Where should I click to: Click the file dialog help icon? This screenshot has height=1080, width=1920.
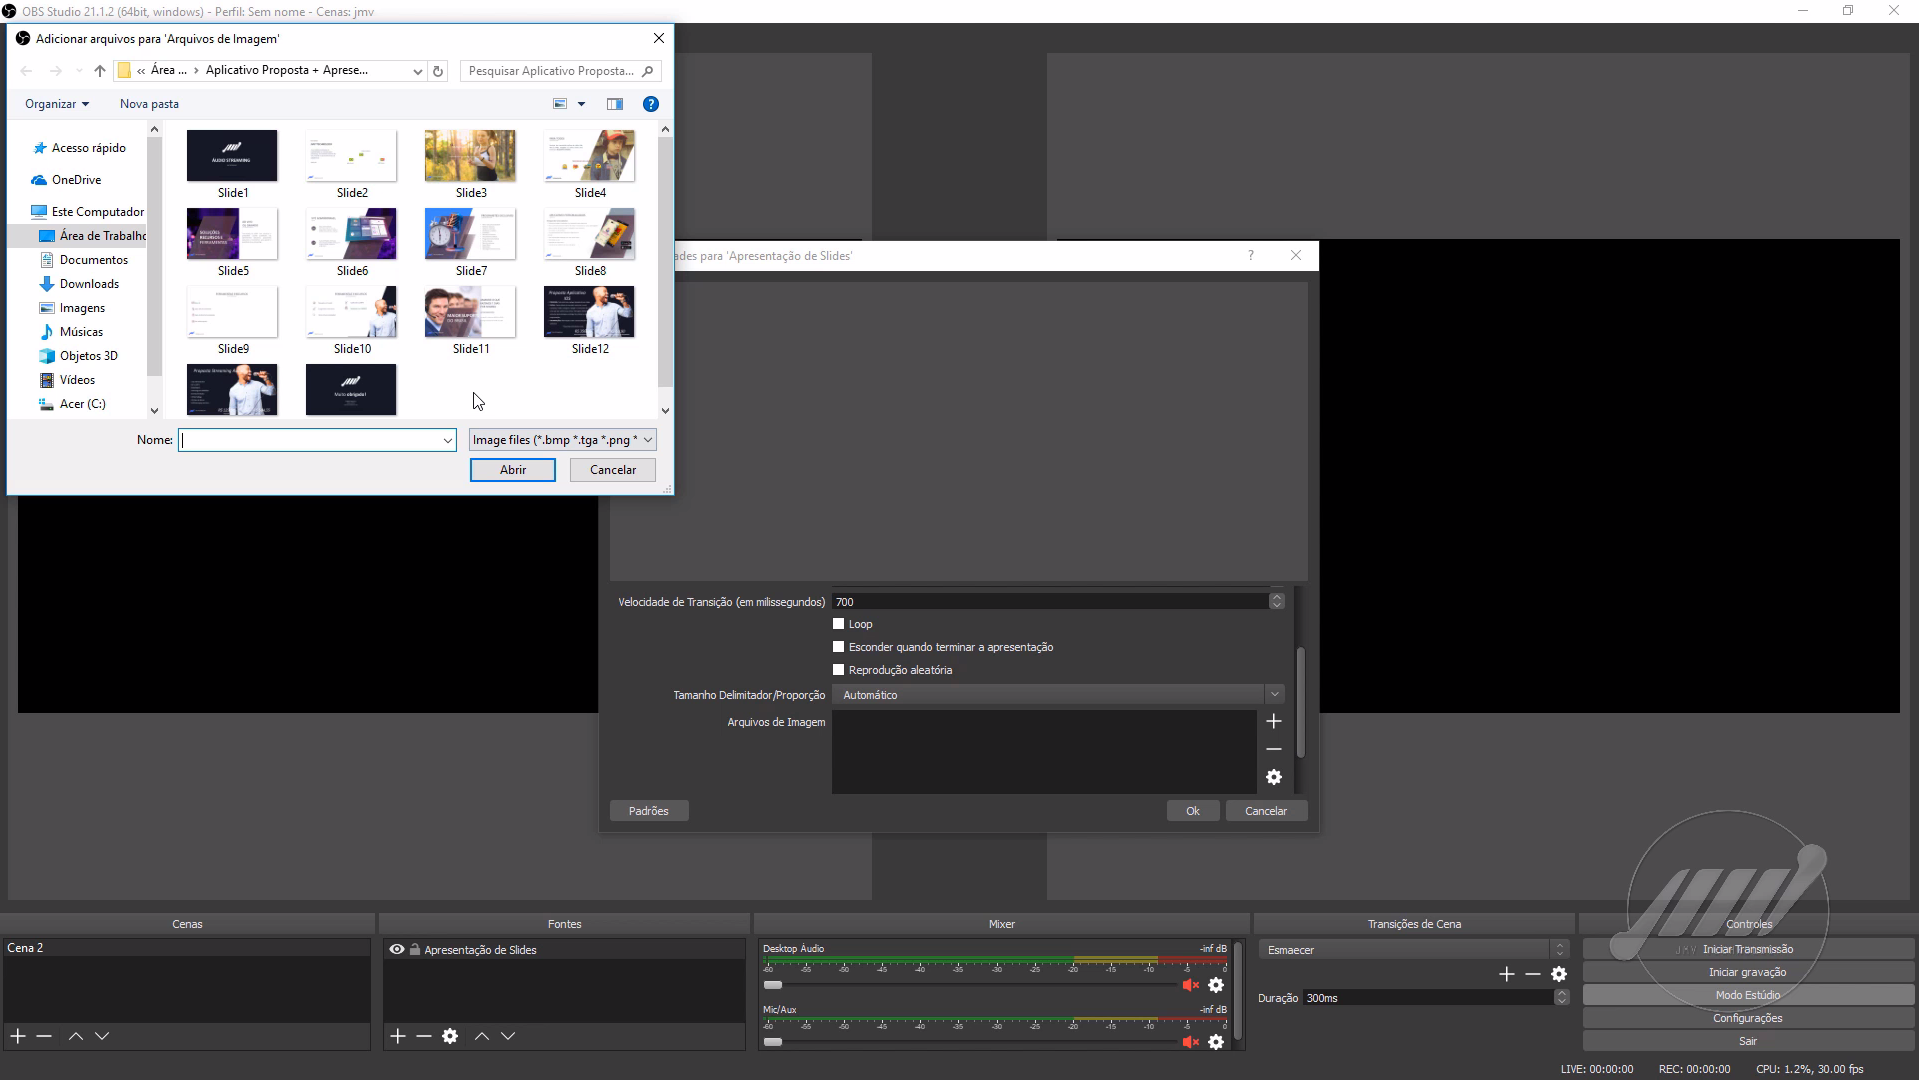coord(650,104)
